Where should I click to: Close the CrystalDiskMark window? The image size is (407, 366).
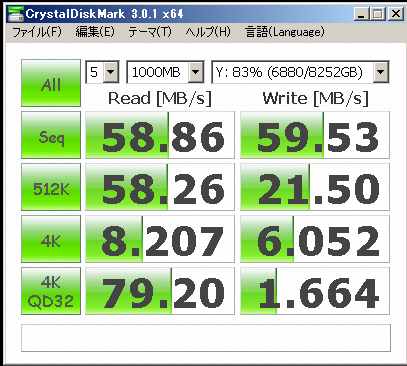pyautogui.click(x=396, y=14)
